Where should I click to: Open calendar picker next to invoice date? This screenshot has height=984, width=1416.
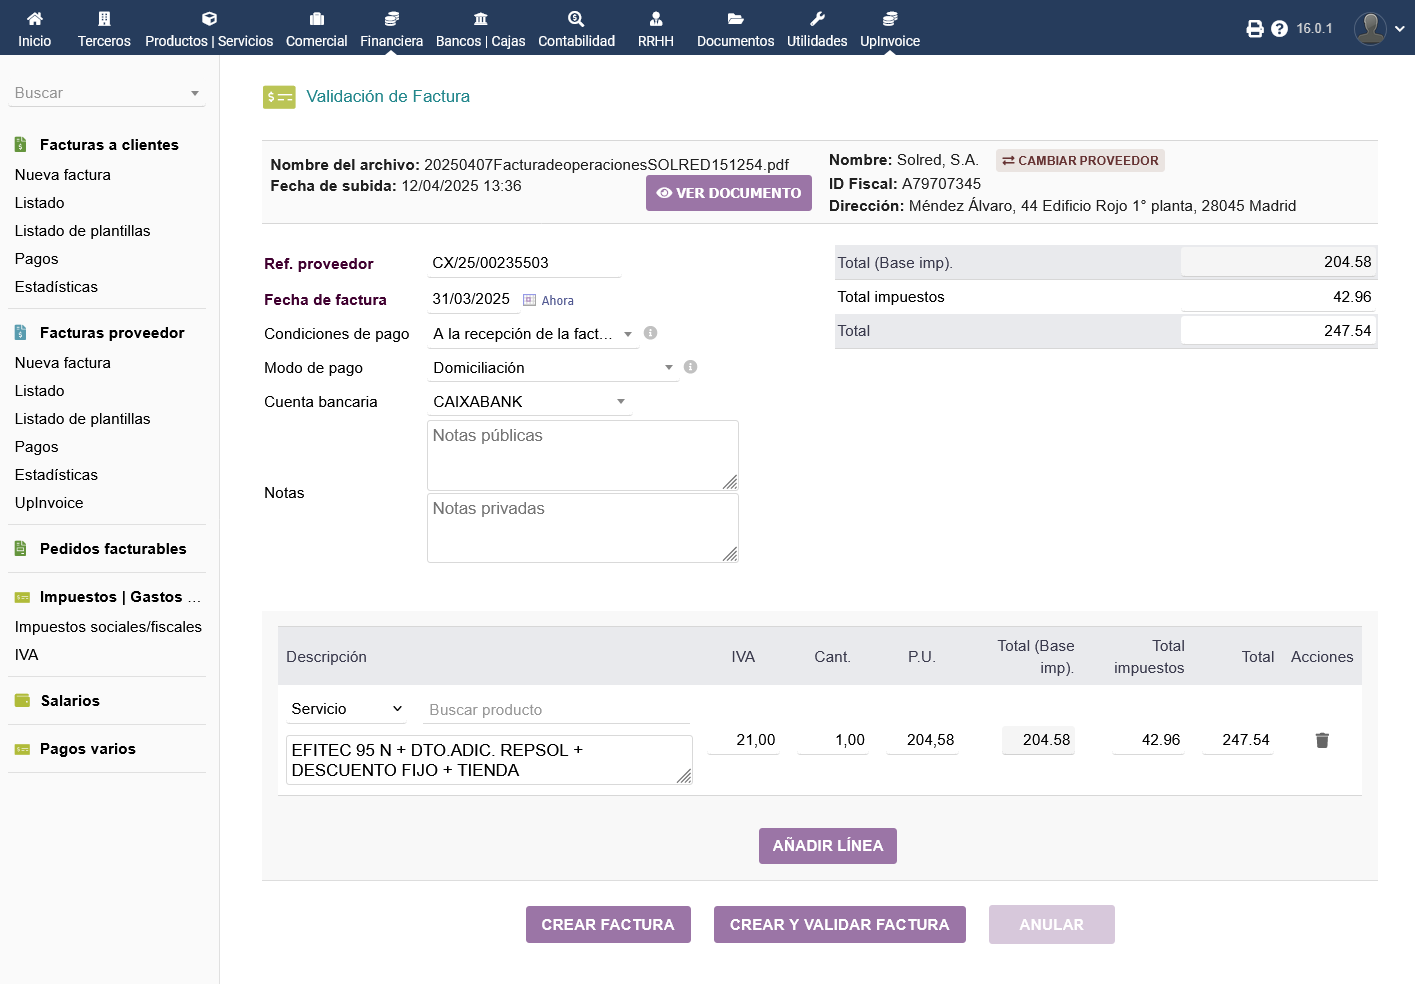point(530,300)
